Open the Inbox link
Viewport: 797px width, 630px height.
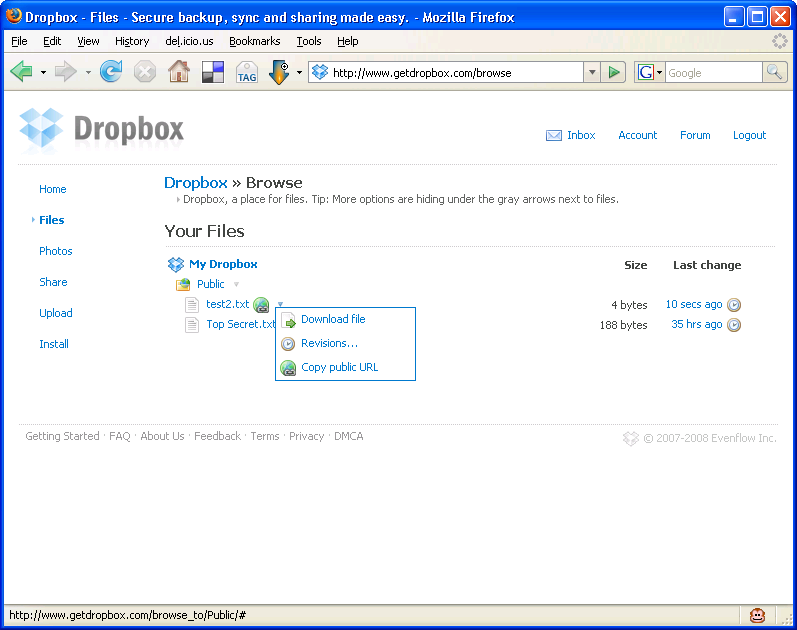[x=581, y=135]
